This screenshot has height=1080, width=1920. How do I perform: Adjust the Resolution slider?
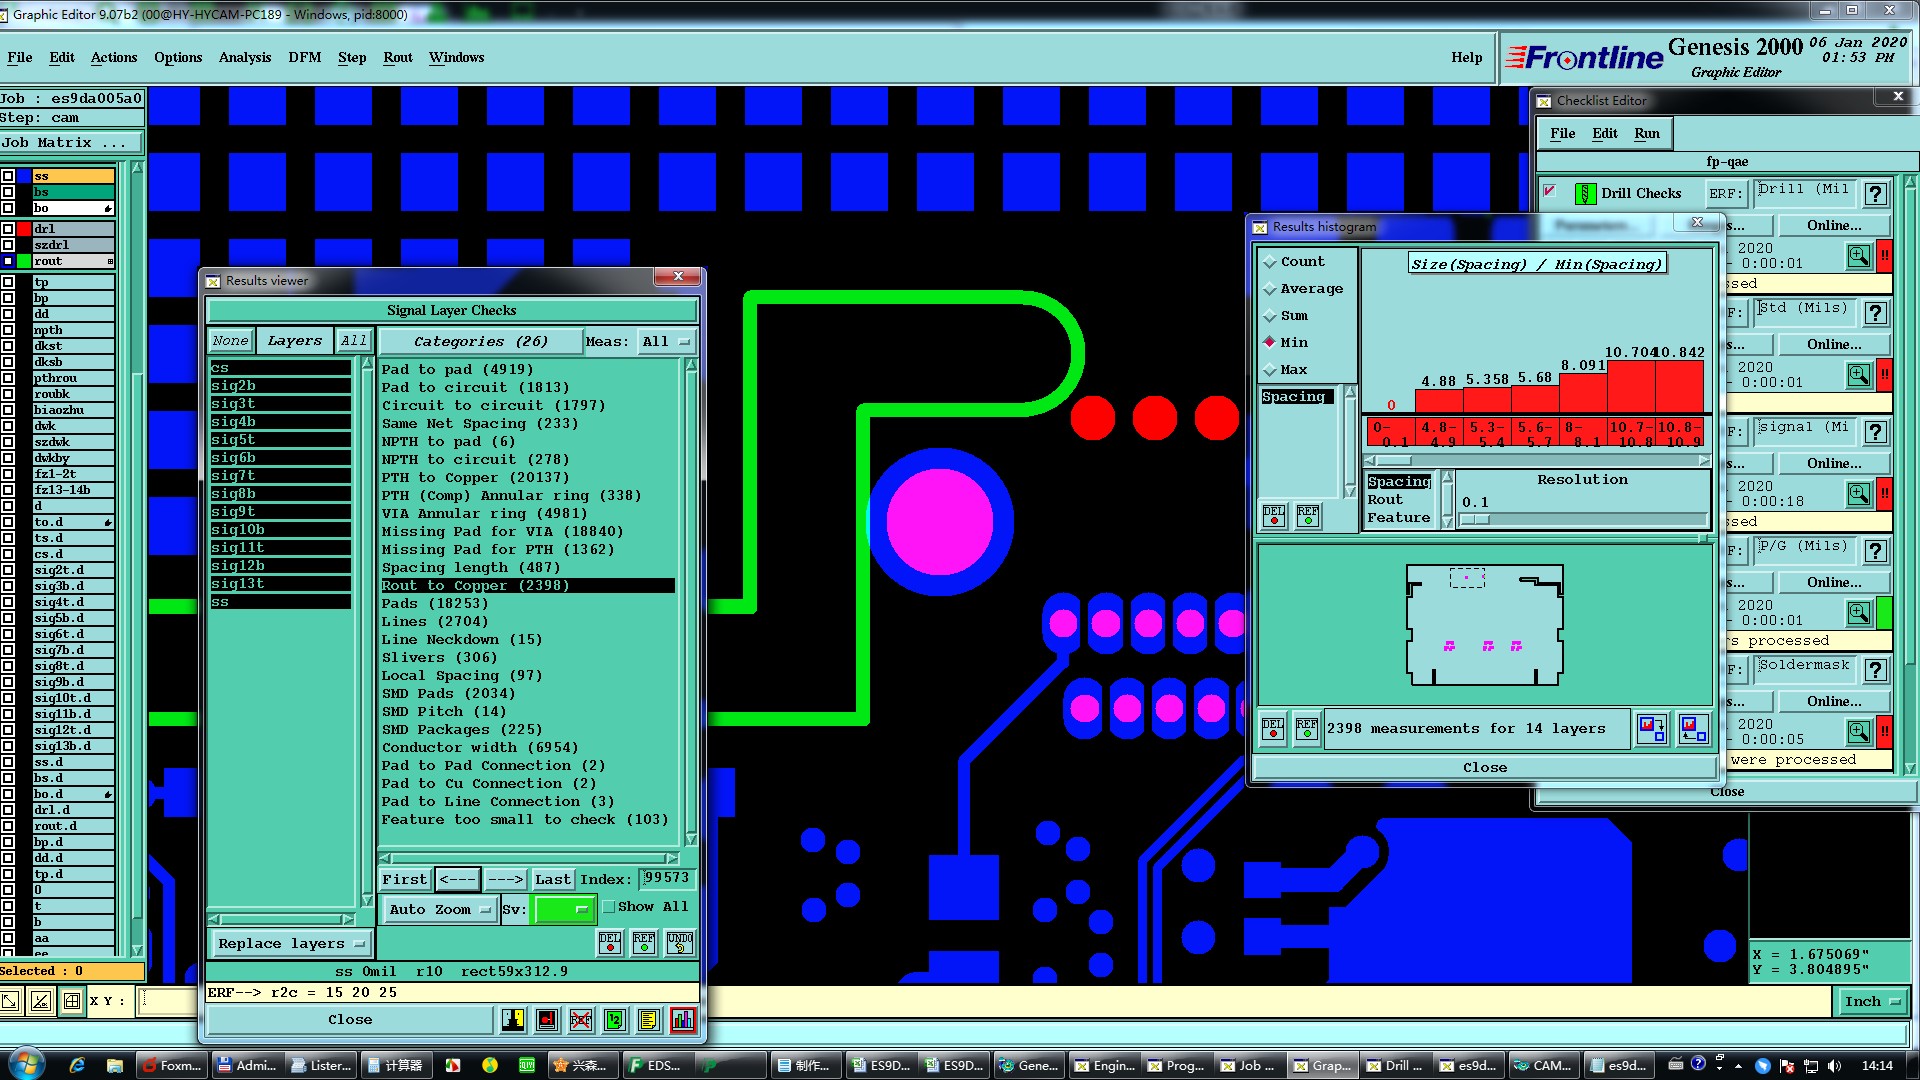click(1475, 519)
